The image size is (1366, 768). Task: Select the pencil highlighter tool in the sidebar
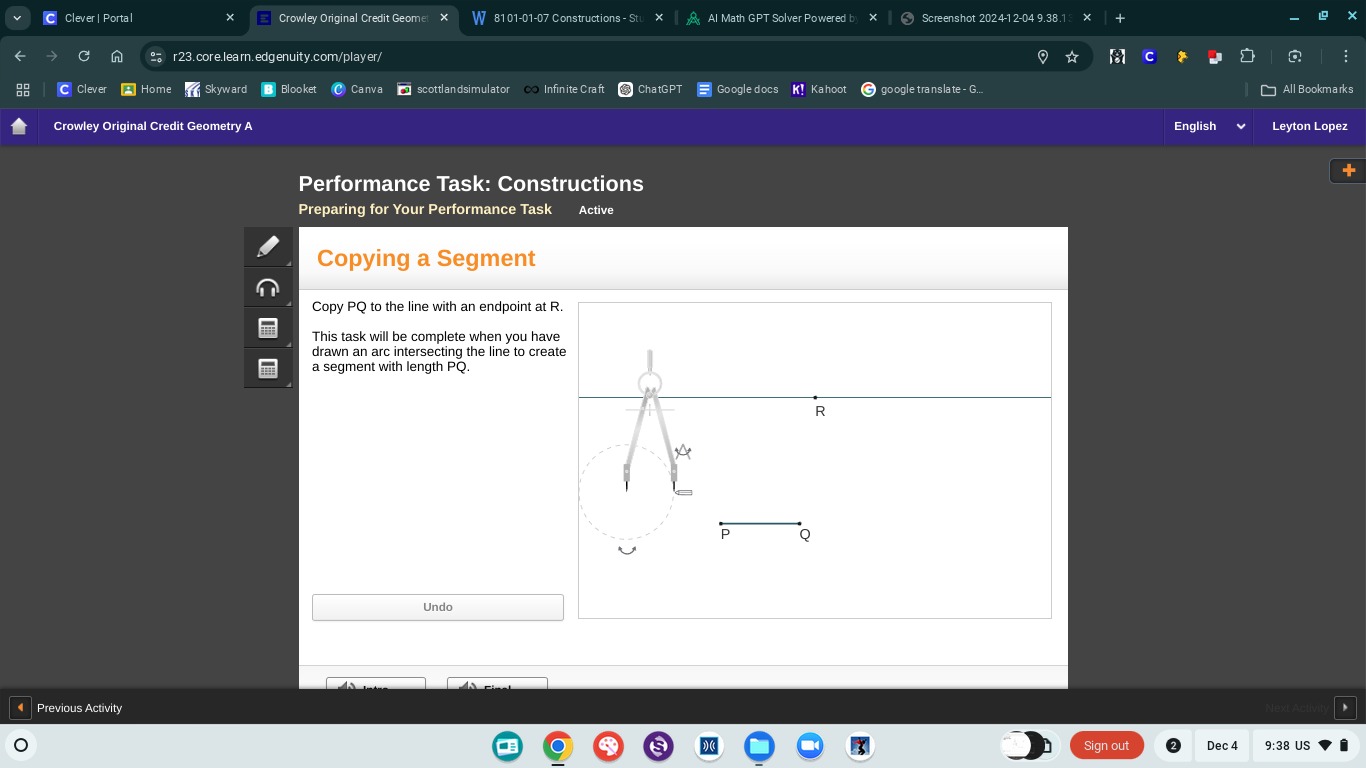[268, 247]
